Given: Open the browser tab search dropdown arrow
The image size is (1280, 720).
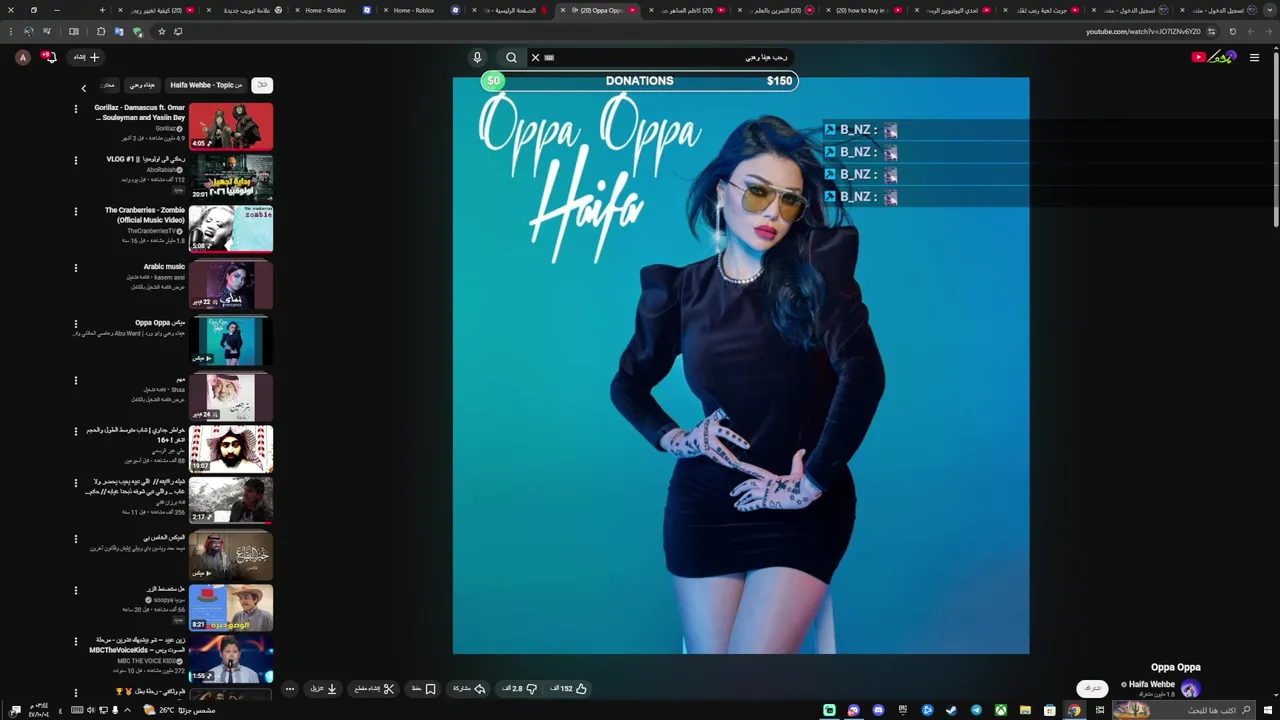Looking at the screenshot, I should click(1269, 10).
